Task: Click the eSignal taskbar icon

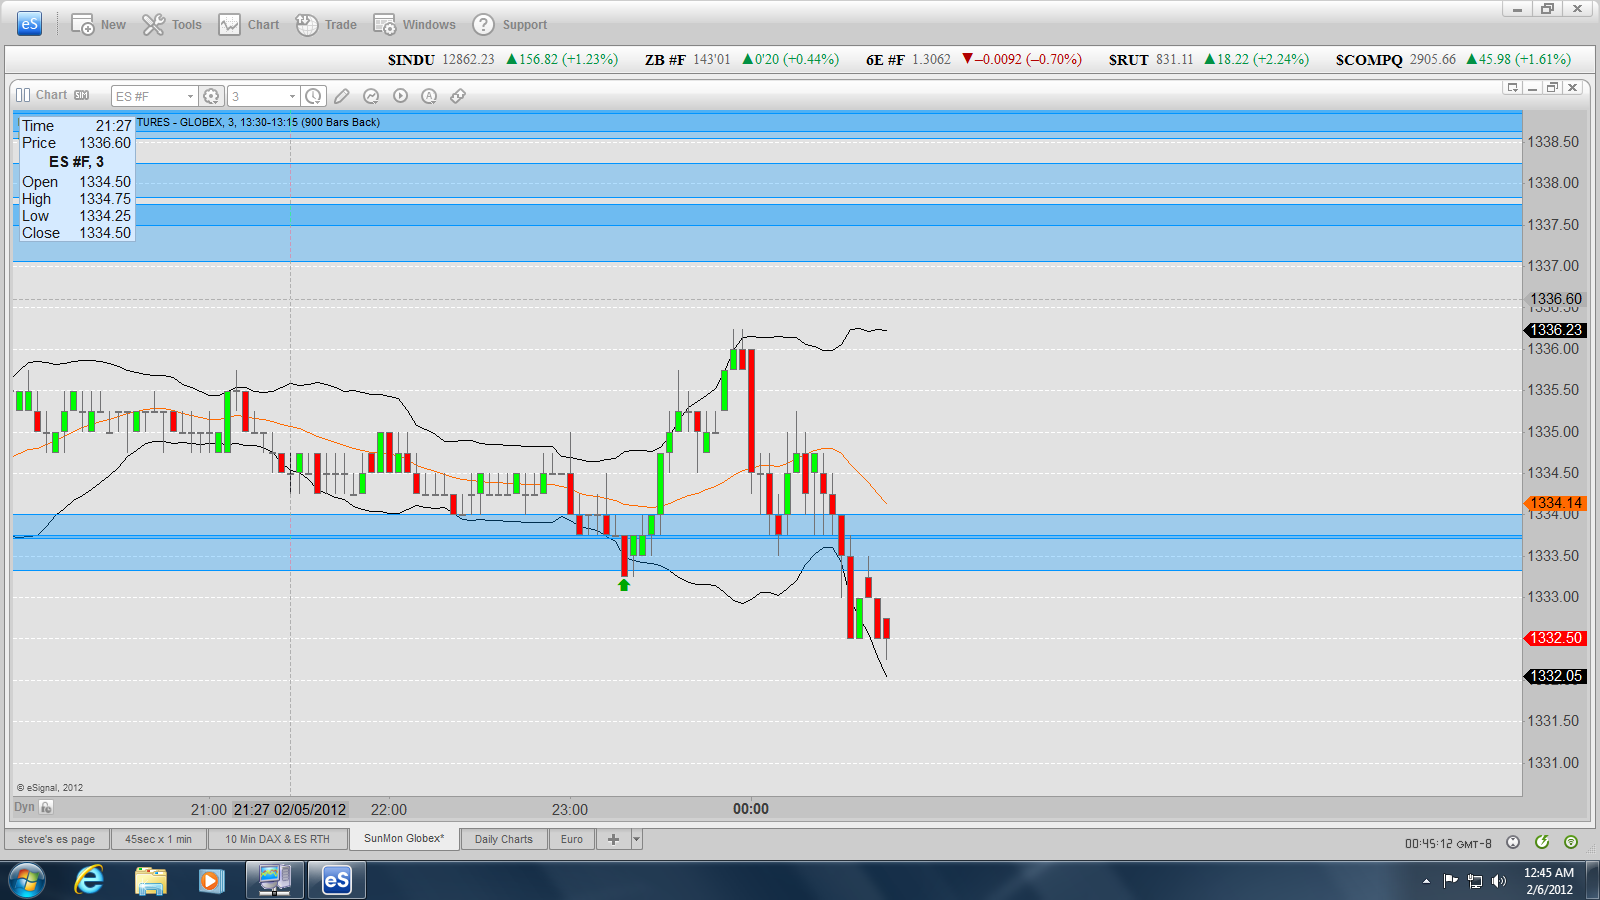Action: point(336,880)
